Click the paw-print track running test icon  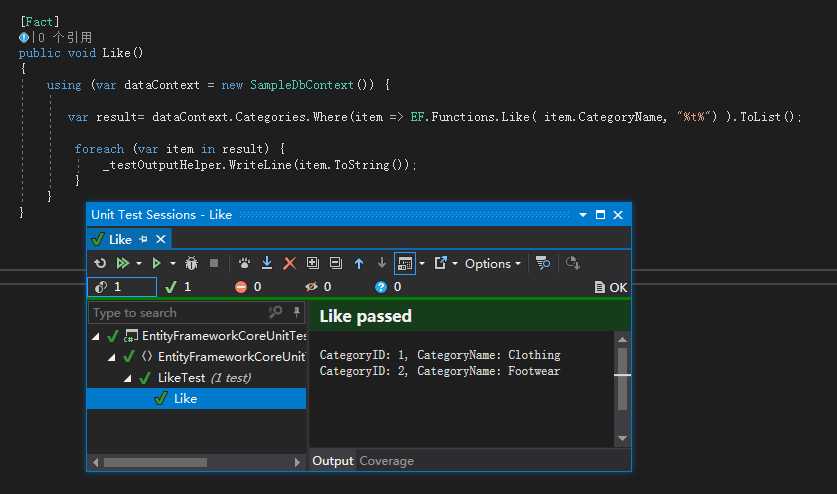click(244, 263)
